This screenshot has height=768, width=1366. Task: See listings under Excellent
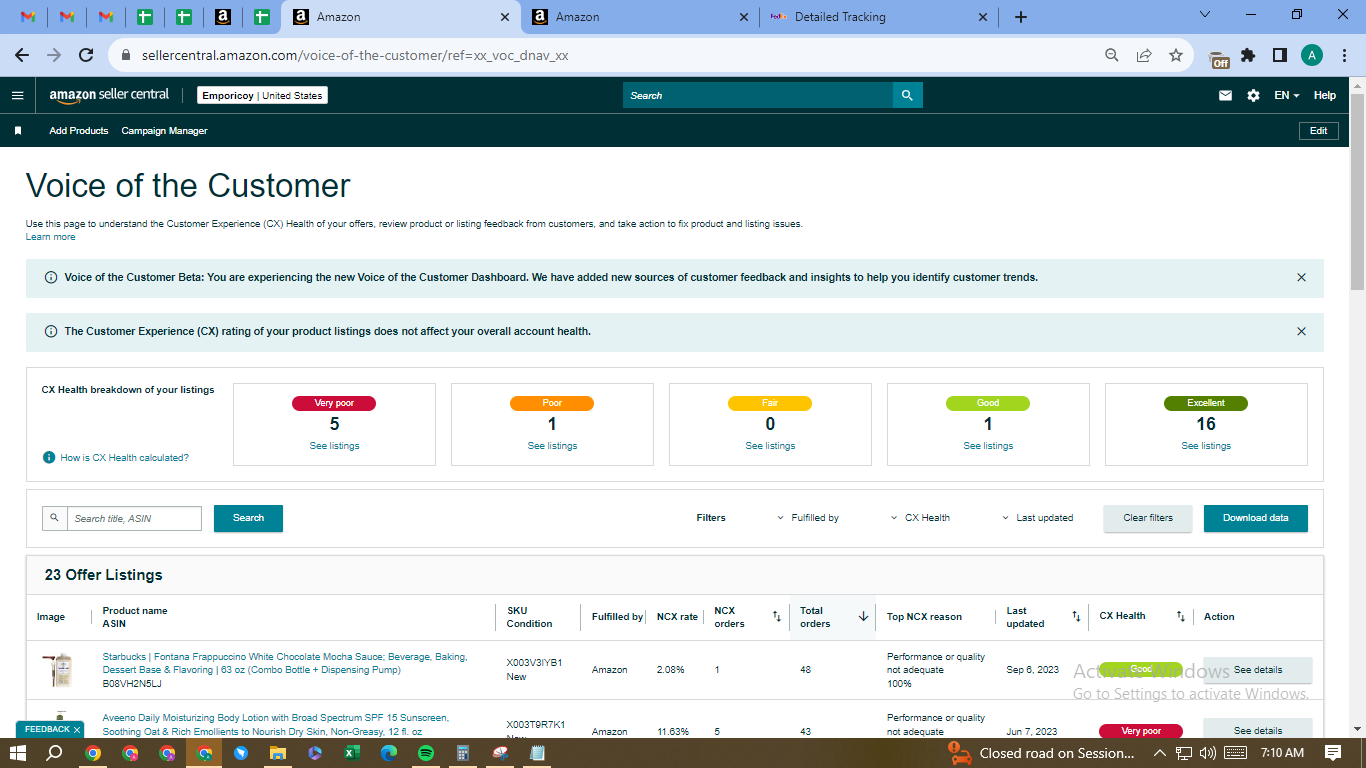click(1206, 446)
